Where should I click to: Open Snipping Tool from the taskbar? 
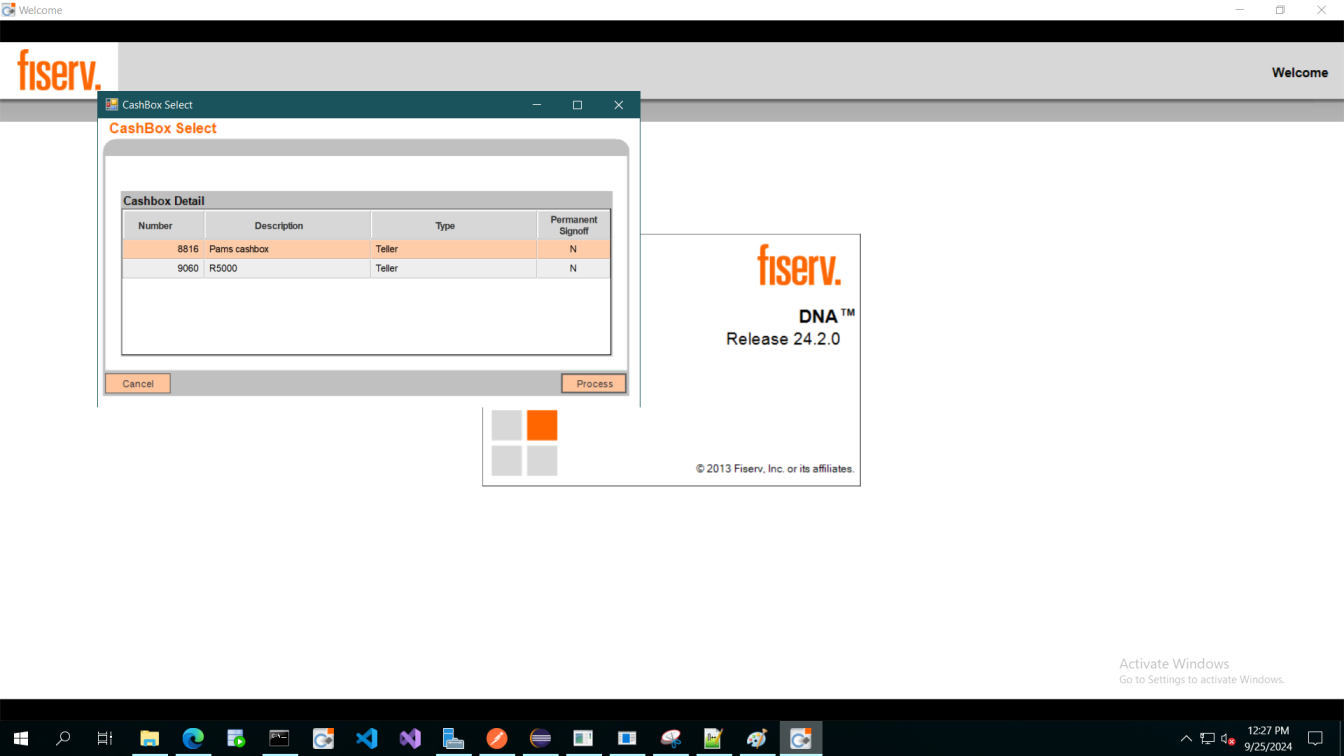pos(671,739)
